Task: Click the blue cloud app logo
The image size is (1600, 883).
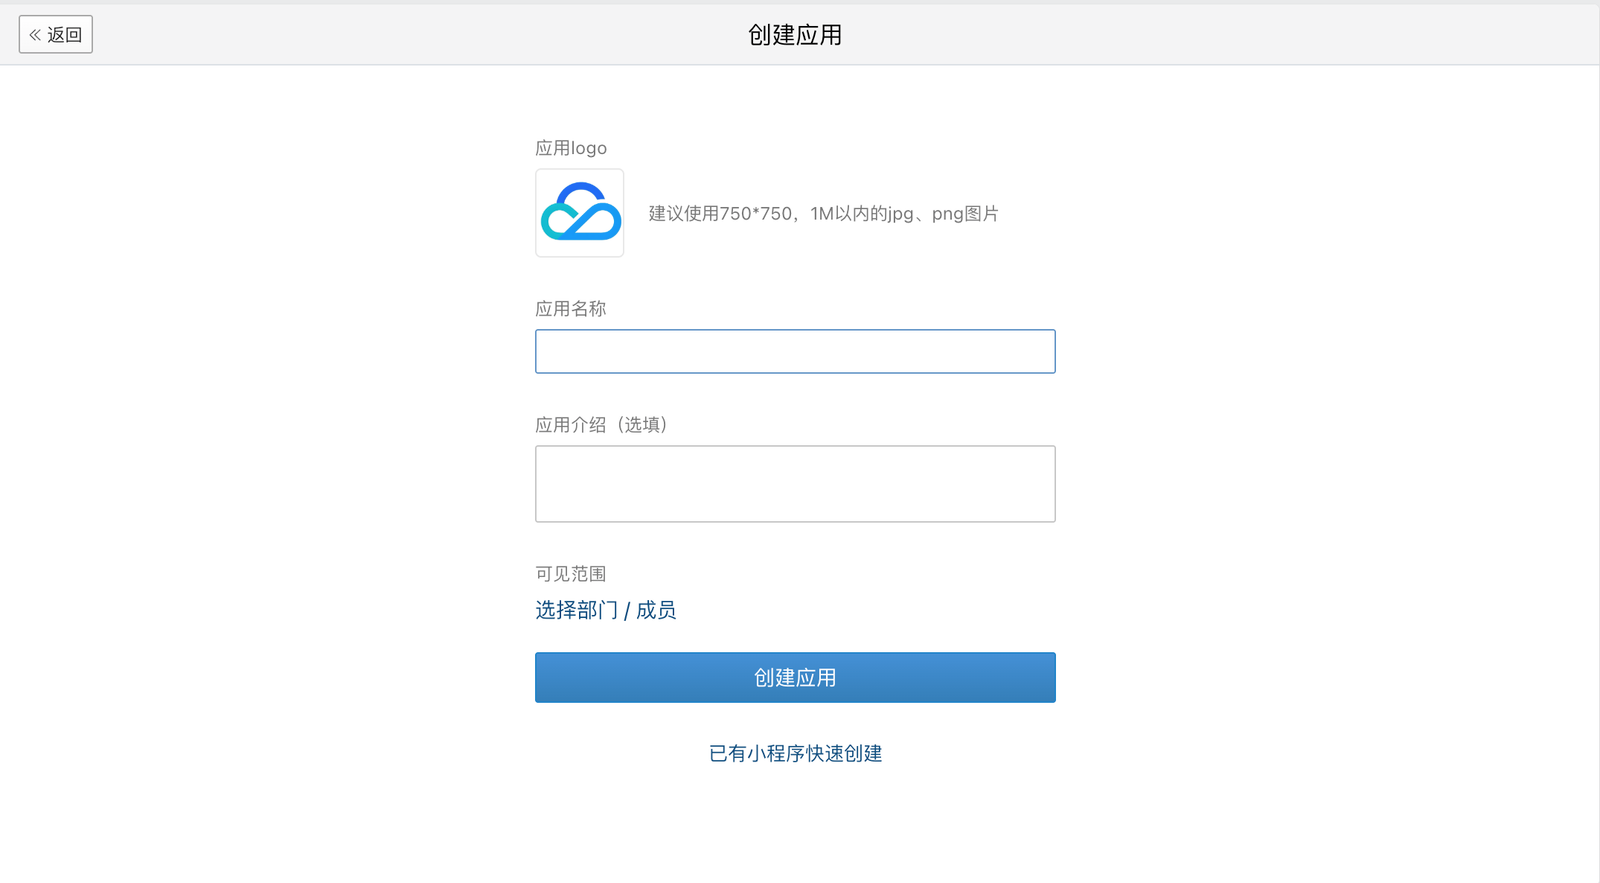Action: (x=580, y=213)
